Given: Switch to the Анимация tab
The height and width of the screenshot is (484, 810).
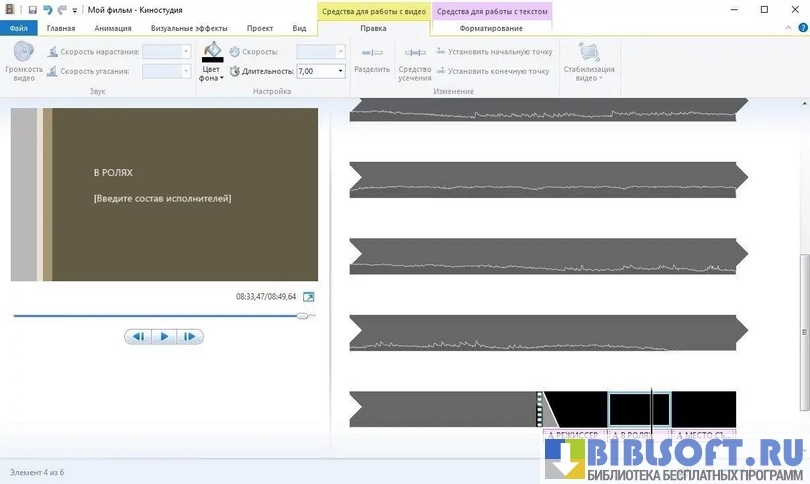Looking at the screenshot, I should 112,28.
